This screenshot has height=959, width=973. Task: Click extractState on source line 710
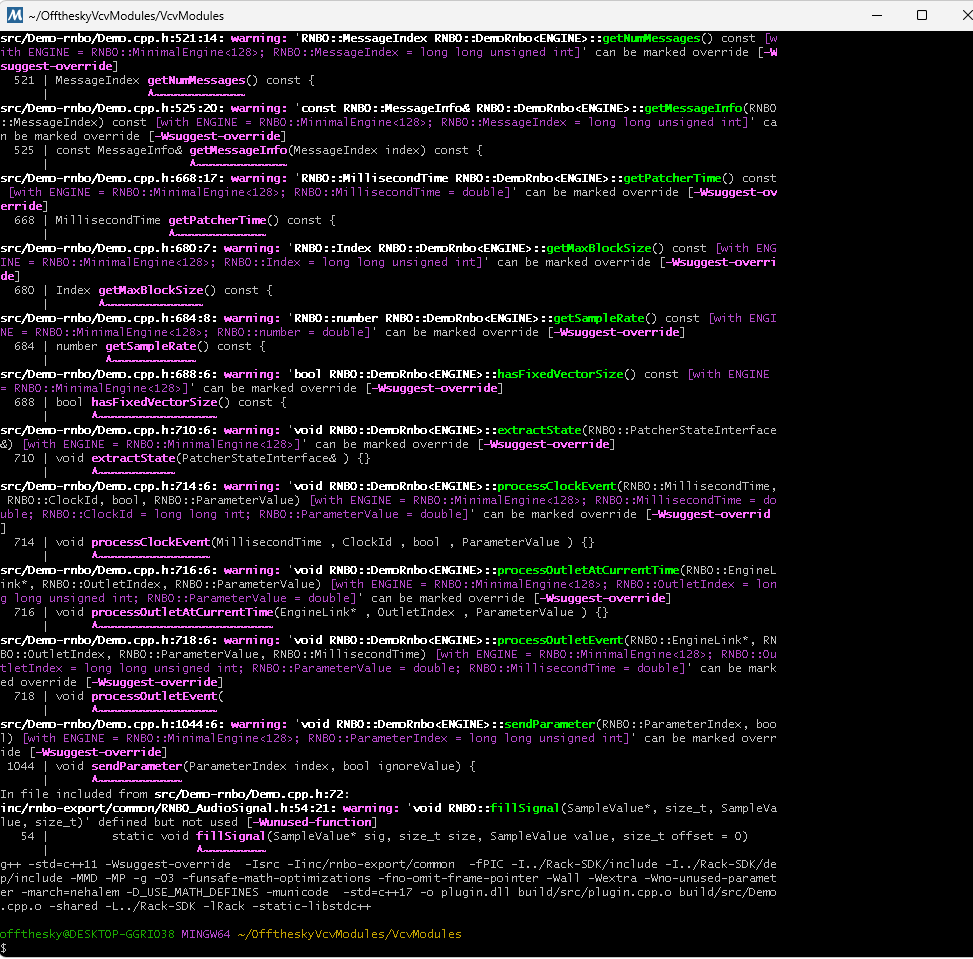[132, 458]
